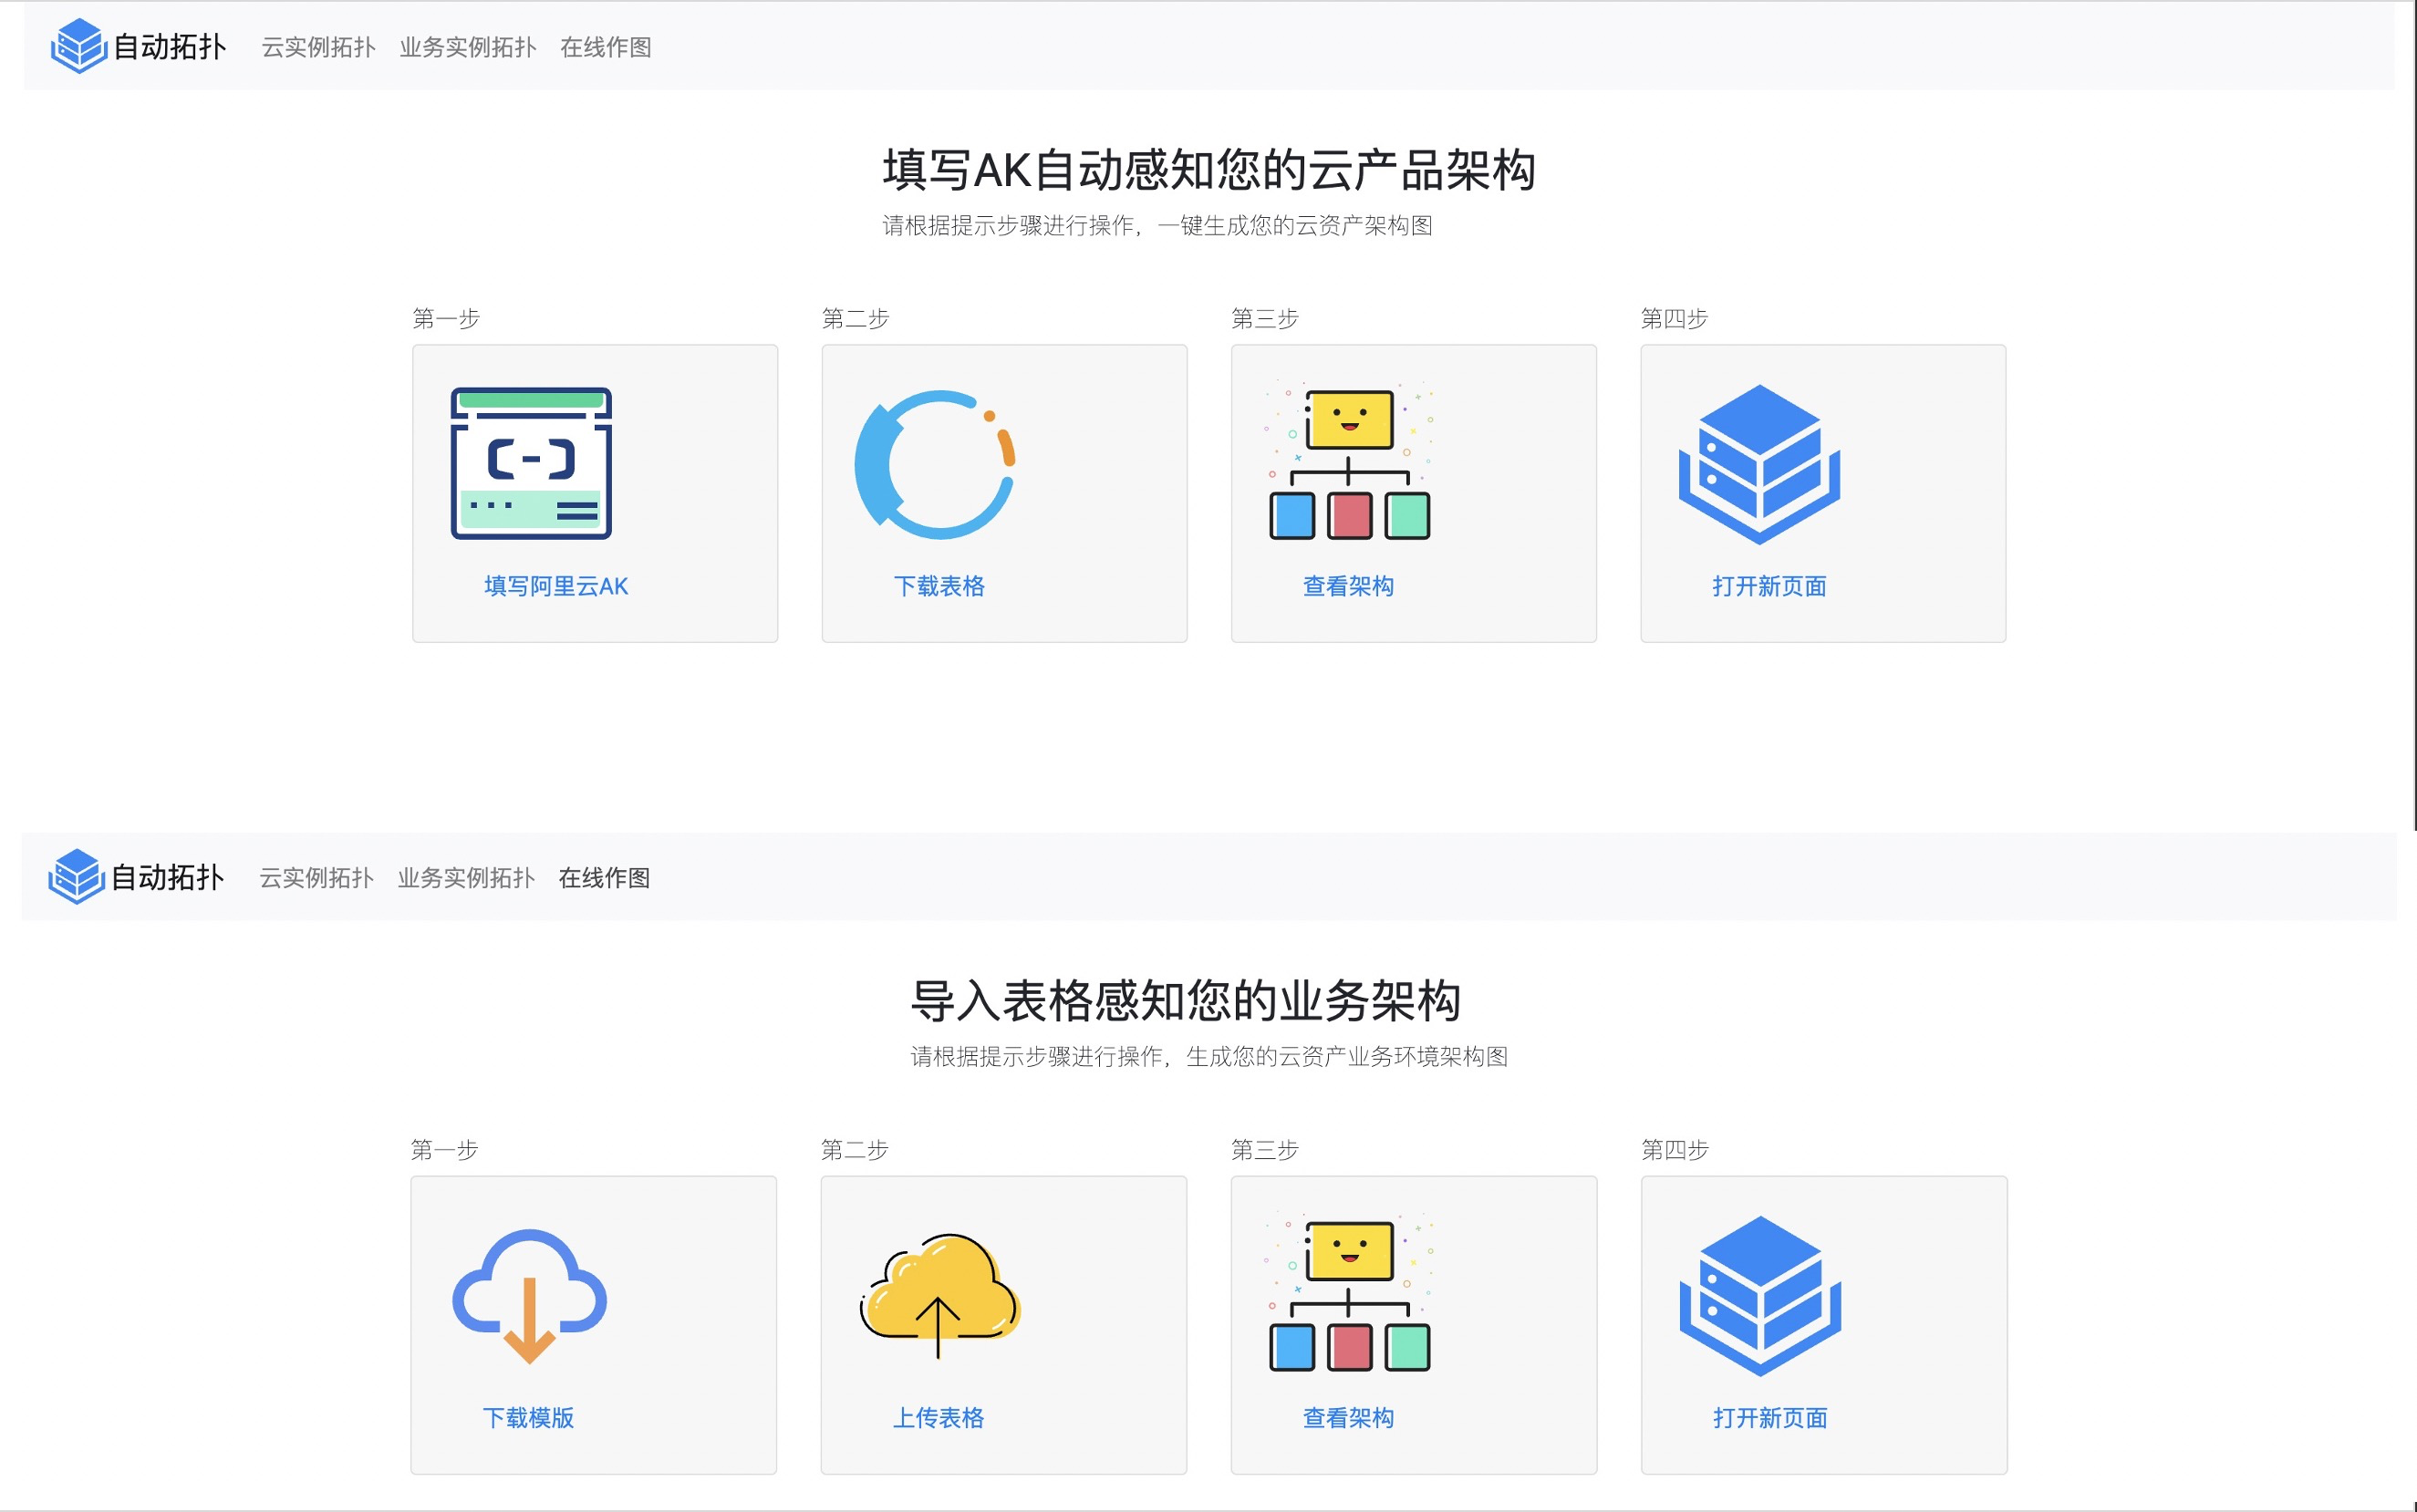The image size is (2417, 1512).
Task: Click the 自动拓扑 cube logo in top navbar
Action: pos(79,46)
